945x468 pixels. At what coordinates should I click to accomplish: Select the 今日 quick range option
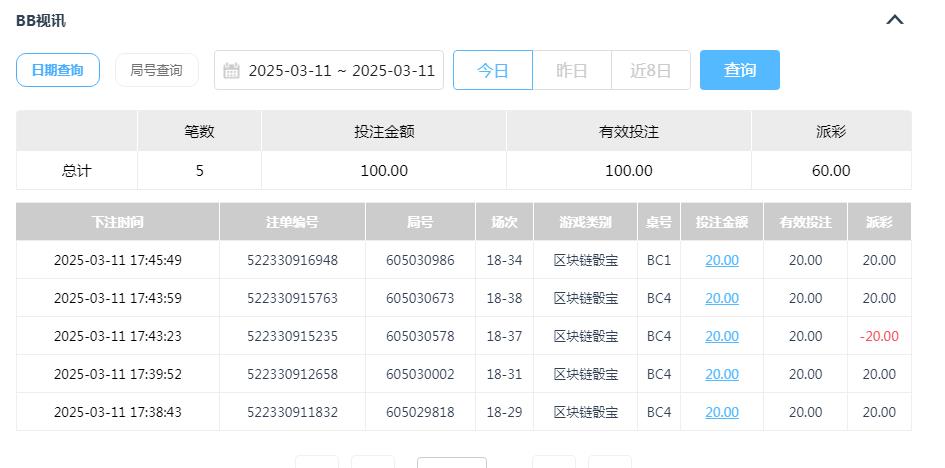(x=492, y=71)
